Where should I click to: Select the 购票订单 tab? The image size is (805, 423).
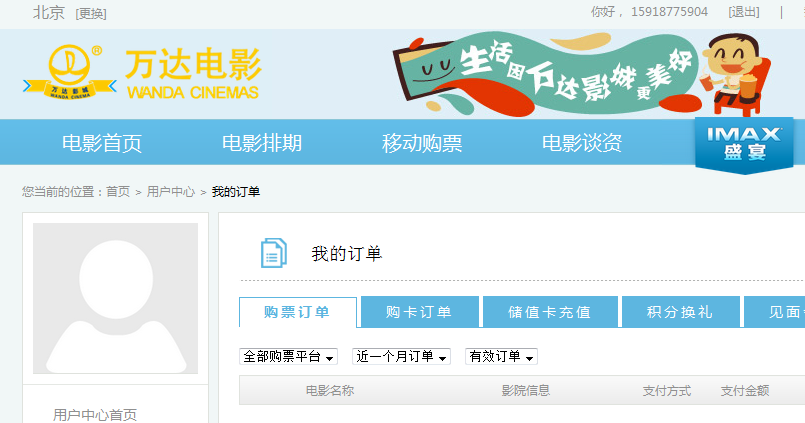(x=298, y=312)
